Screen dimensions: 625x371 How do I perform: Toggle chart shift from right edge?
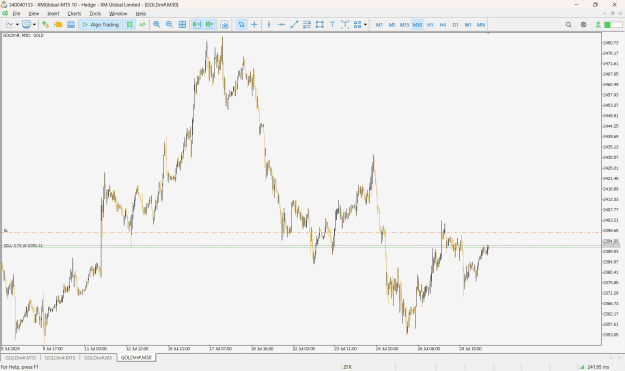pos(210,25)
